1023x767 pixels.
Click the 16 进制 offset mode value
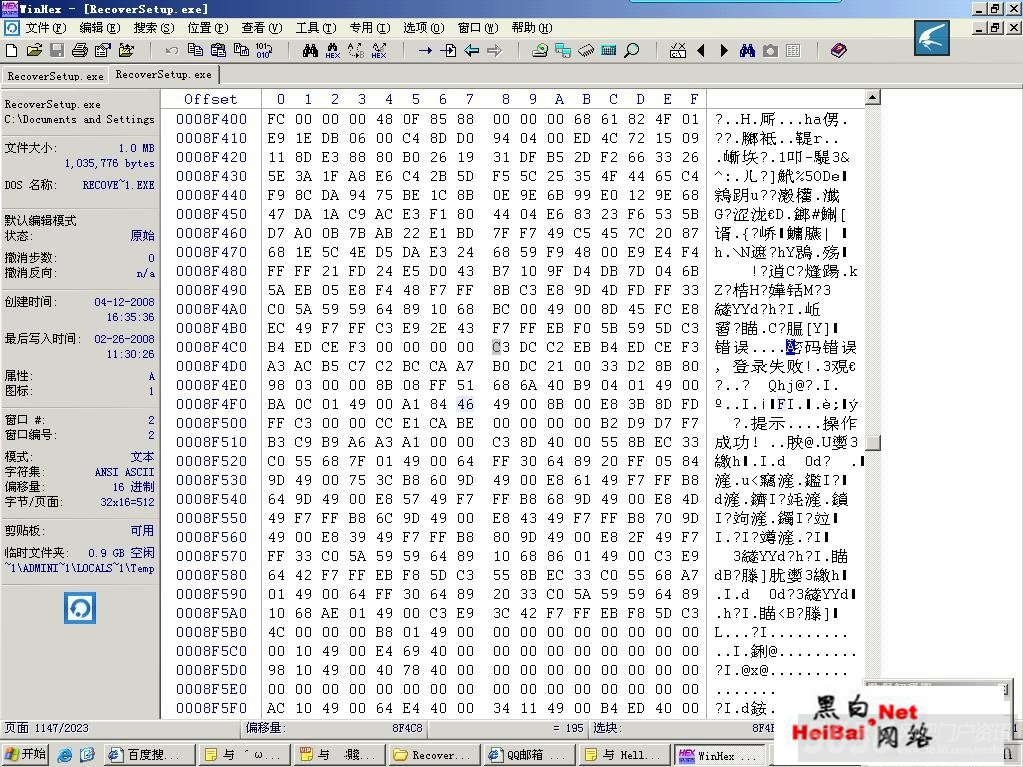[x=133, y=487]
